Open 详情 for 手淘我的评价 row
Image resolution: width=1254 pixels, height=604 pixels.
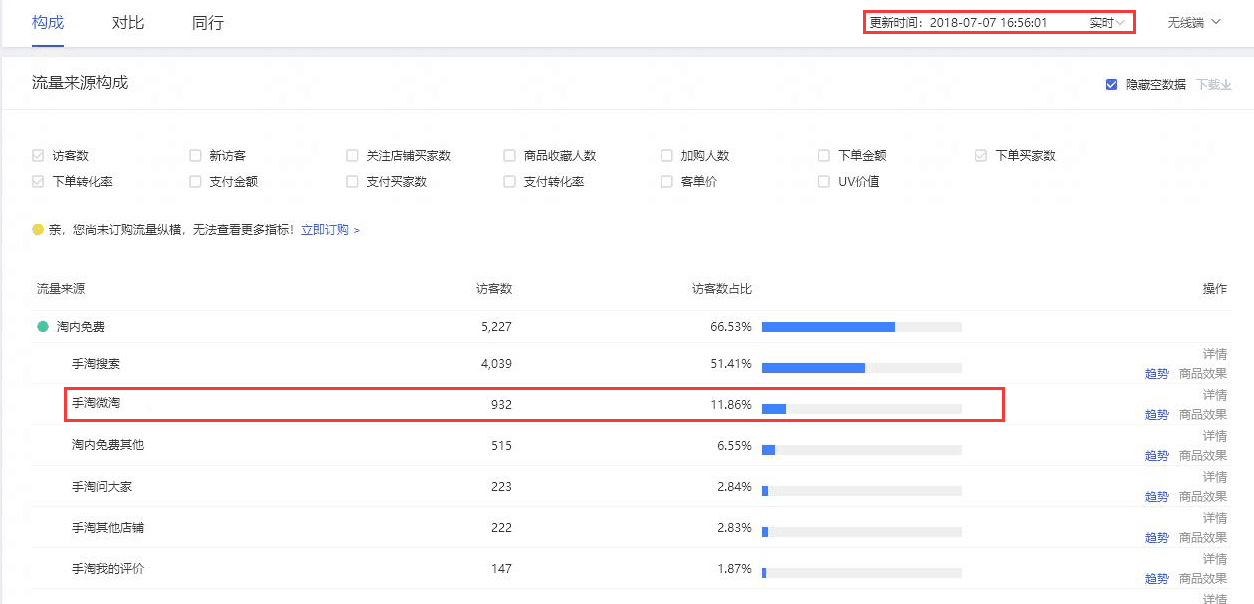pyautogui.click(x=1215, y=559)
